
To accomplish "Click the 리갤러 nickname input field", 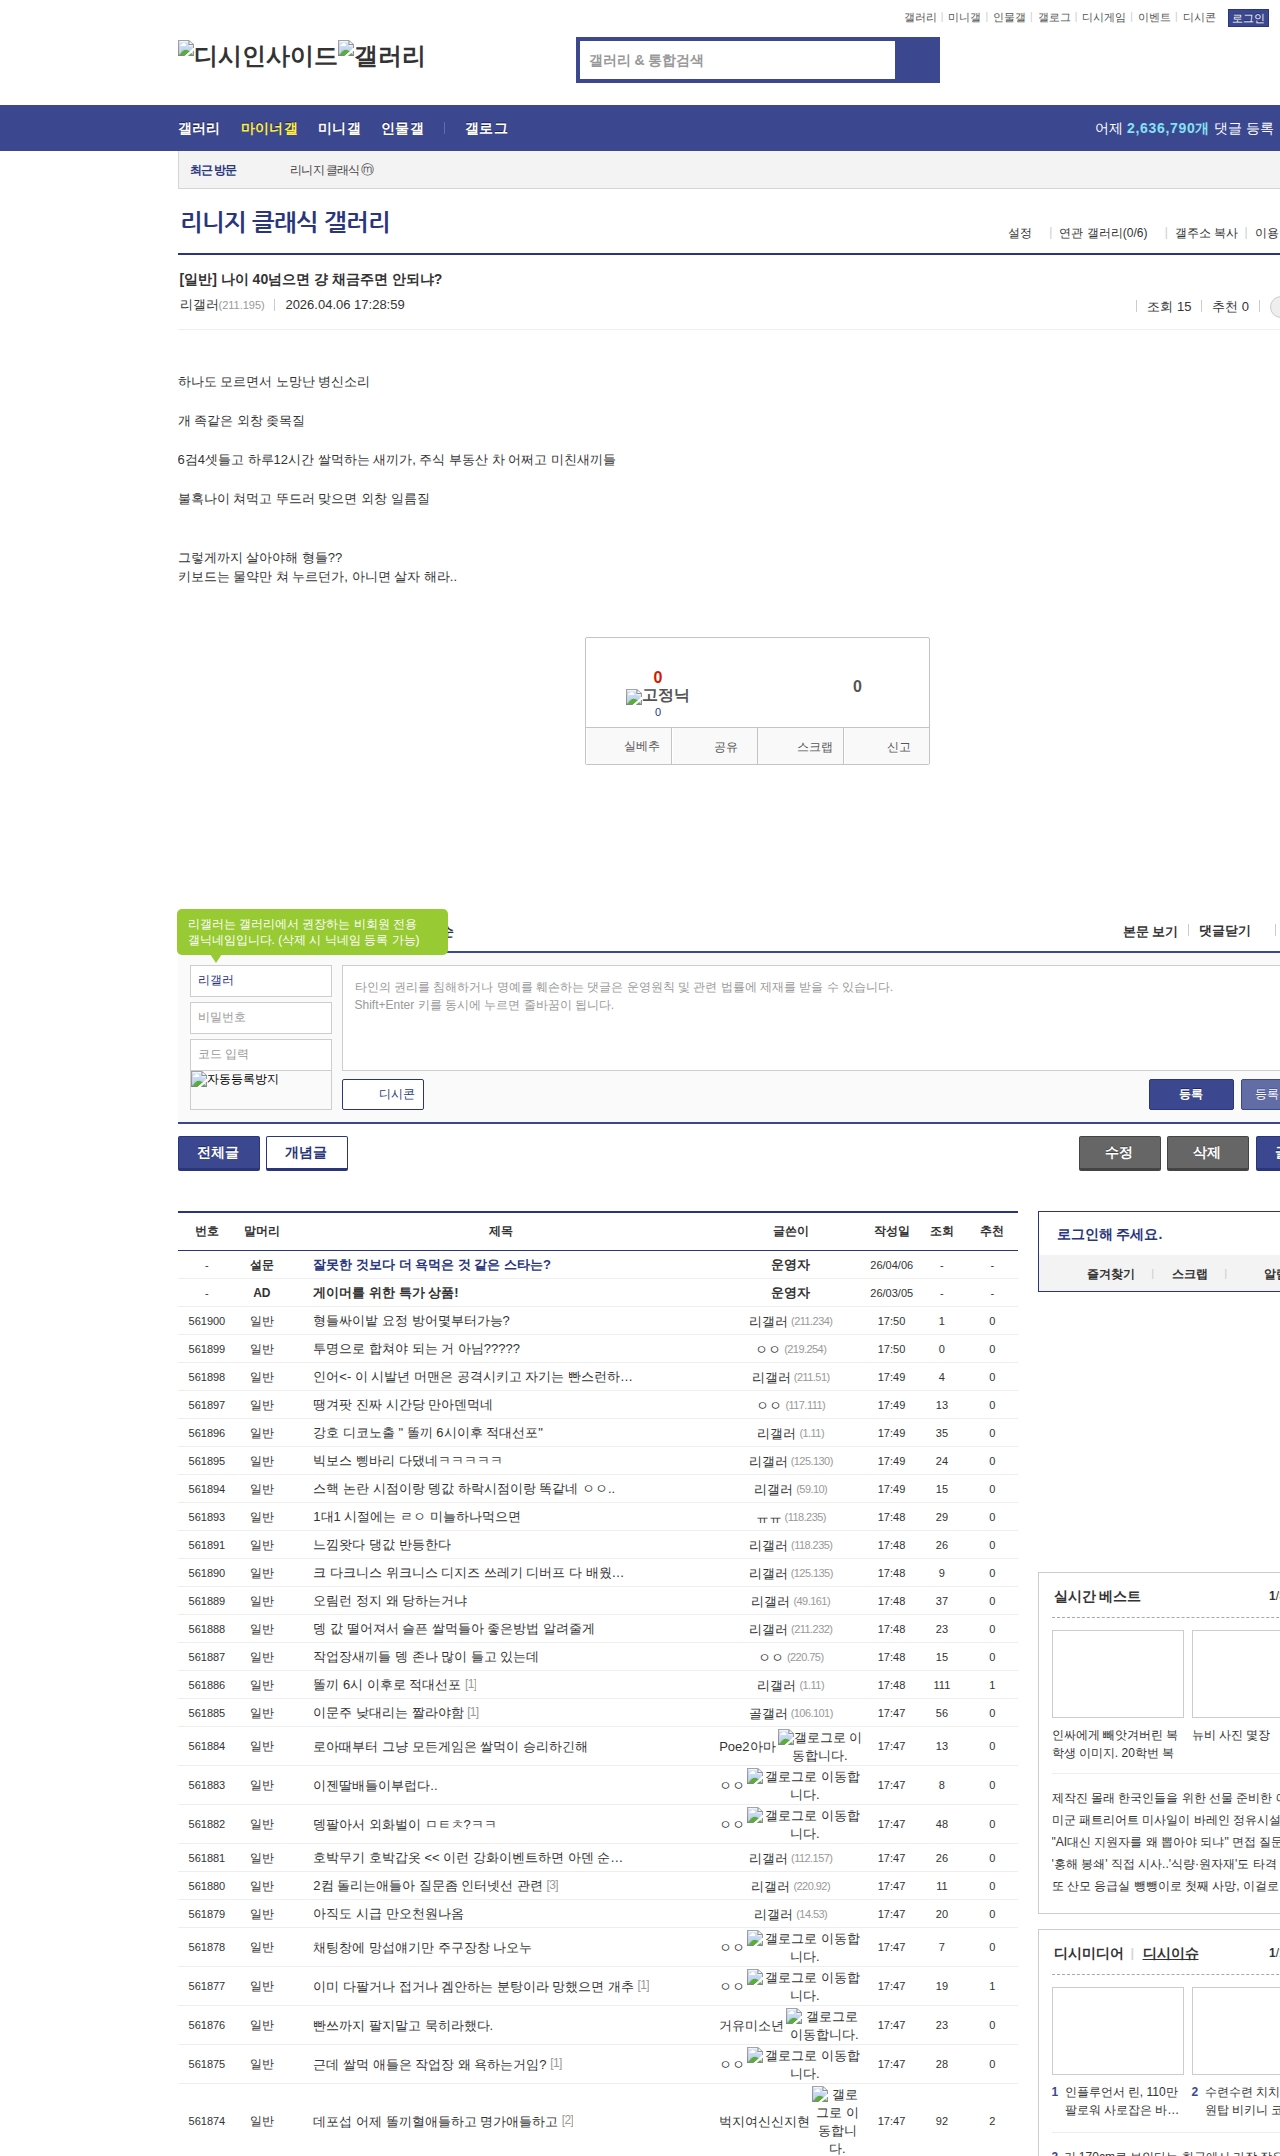I will (x=261, y=980).
